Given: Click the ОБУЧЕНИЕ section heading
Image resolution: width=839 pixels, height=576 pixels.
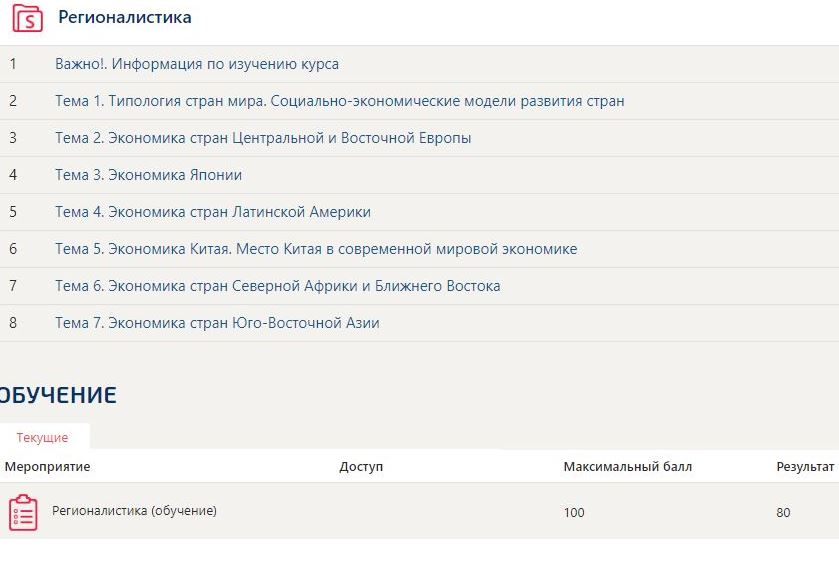Looking at the screenshot, I should tap(58, 395).
